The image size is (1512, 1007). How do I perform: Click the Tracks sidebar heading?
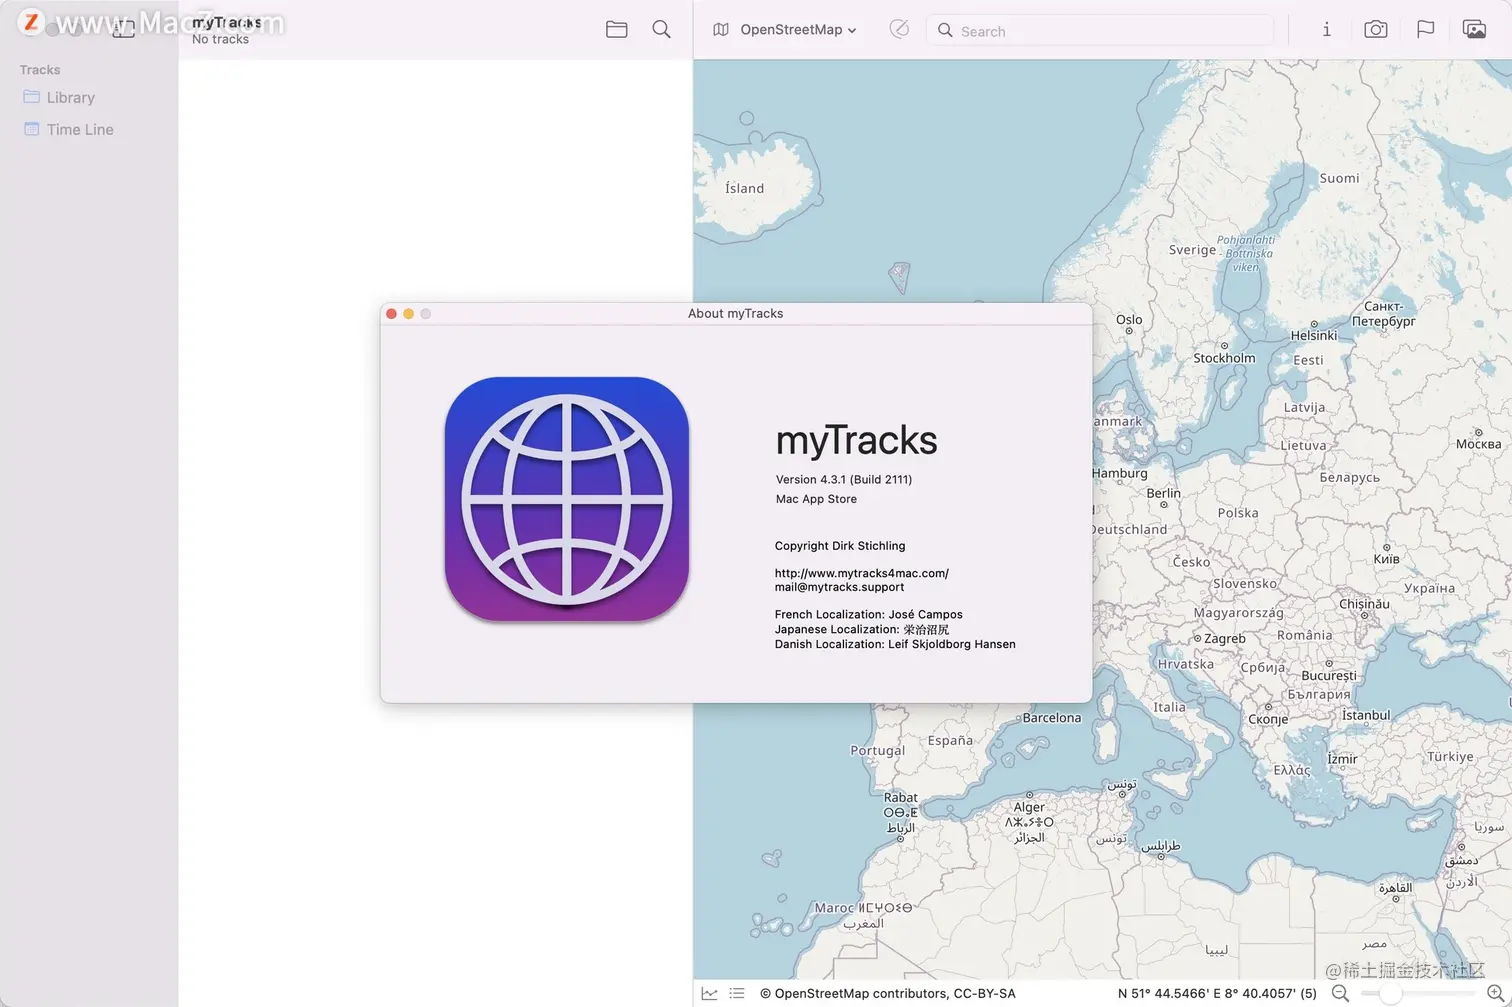click(40, 70)
